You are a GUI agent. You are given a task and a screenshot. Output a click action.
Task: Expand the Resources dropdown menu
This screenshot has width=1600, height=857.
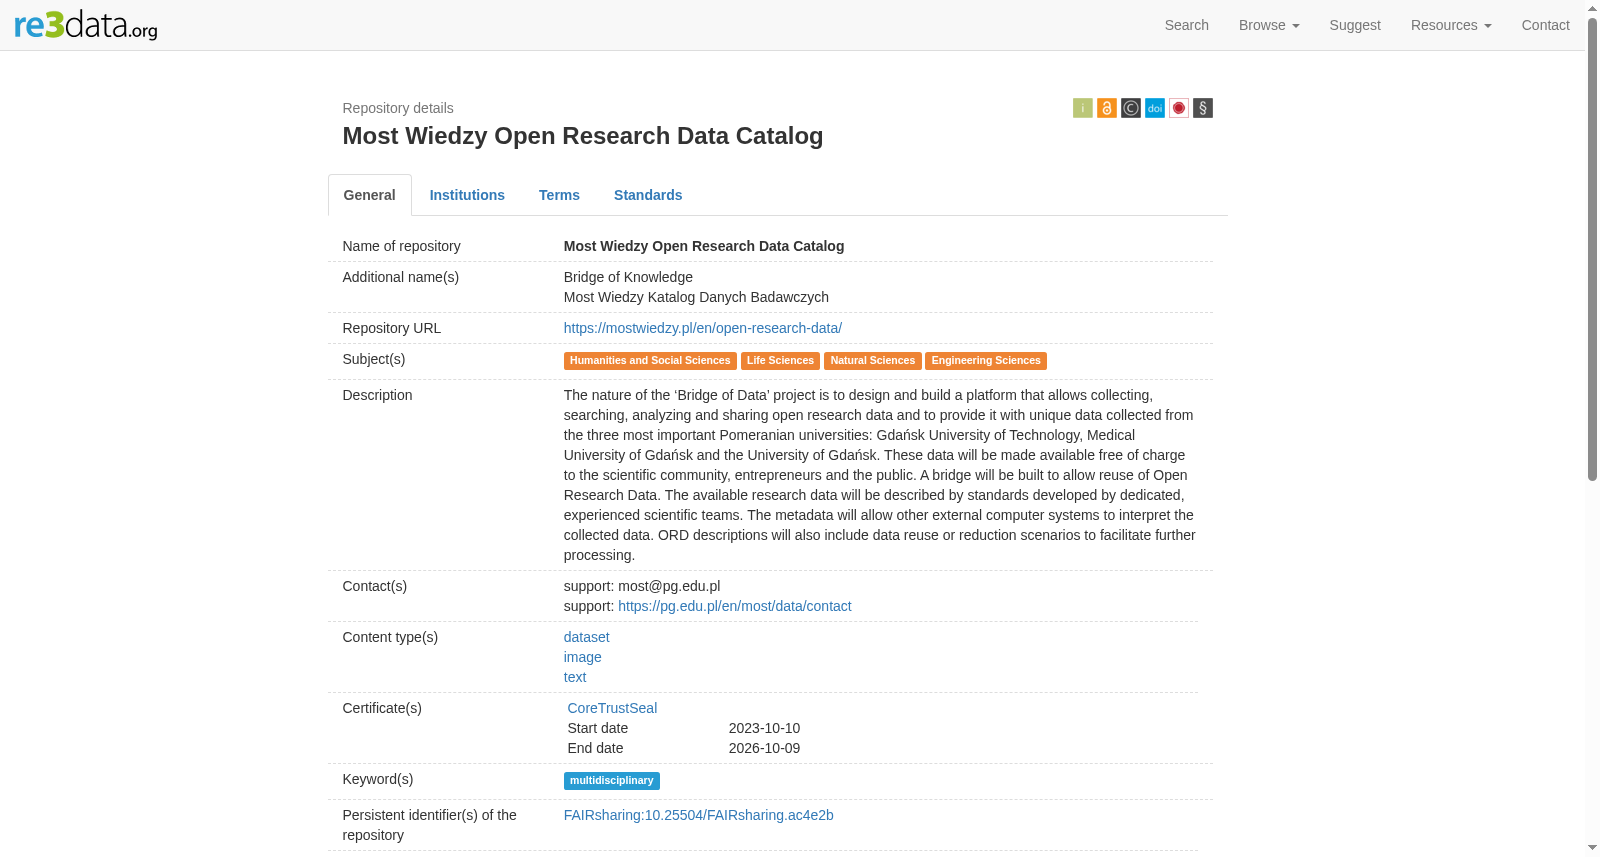(1451, 25)
